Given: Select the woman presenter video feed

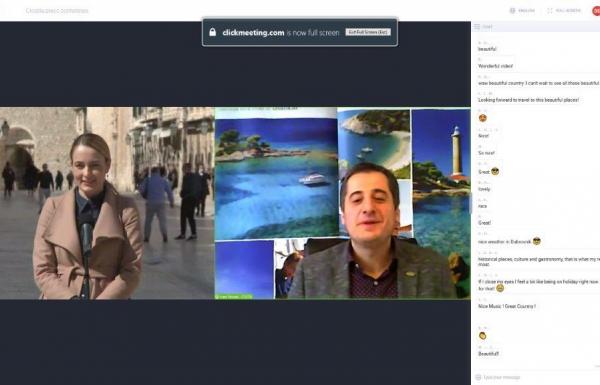Looking at the screenshot, I should click(x=107, y=203).
